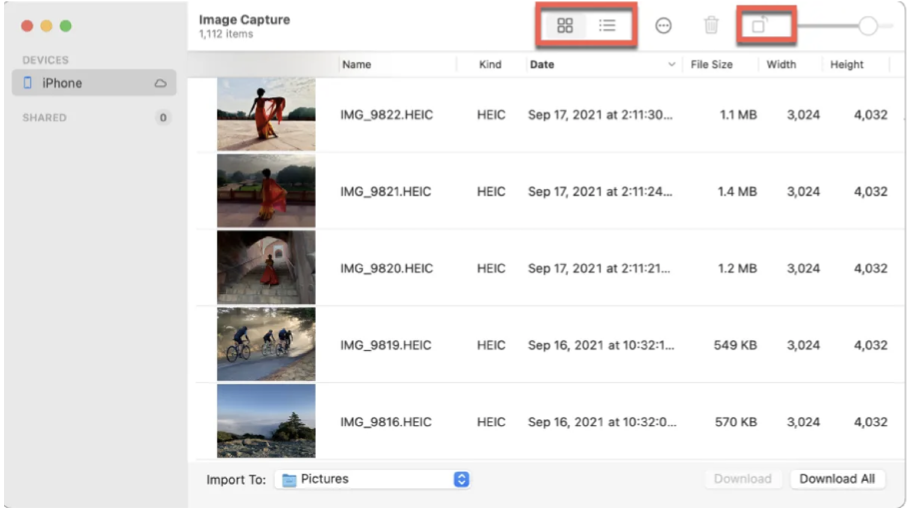This screenshot has width=910, height=512.
Task: Click the 549 KB file size cell
Action: tap(735, 345)
